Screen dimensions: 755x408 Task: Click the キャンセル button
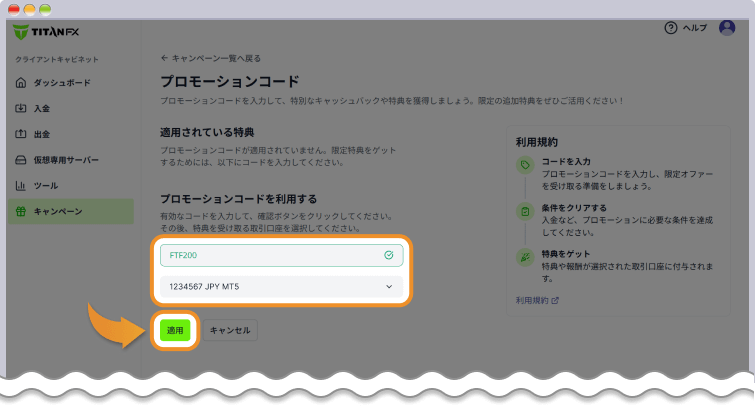(230, 330)
